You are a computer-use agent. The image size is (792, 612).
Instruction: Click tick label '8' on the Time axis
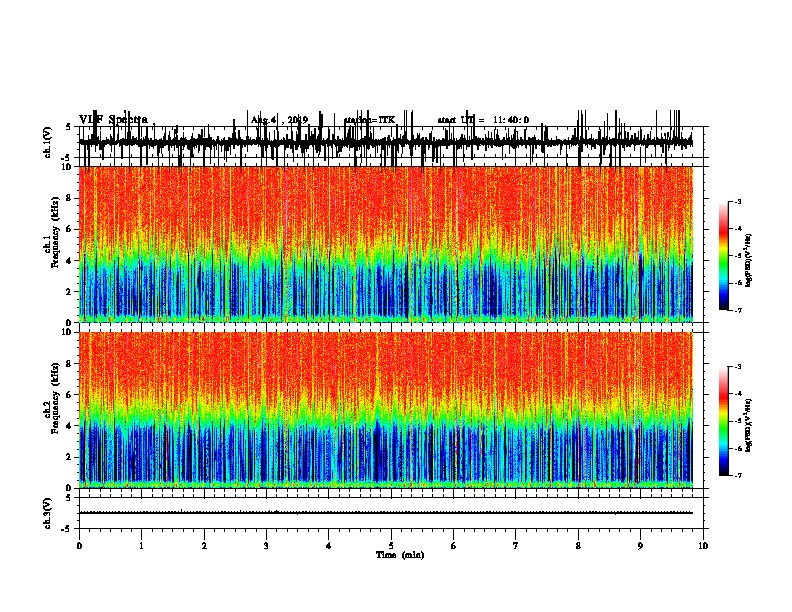point(578,546)
